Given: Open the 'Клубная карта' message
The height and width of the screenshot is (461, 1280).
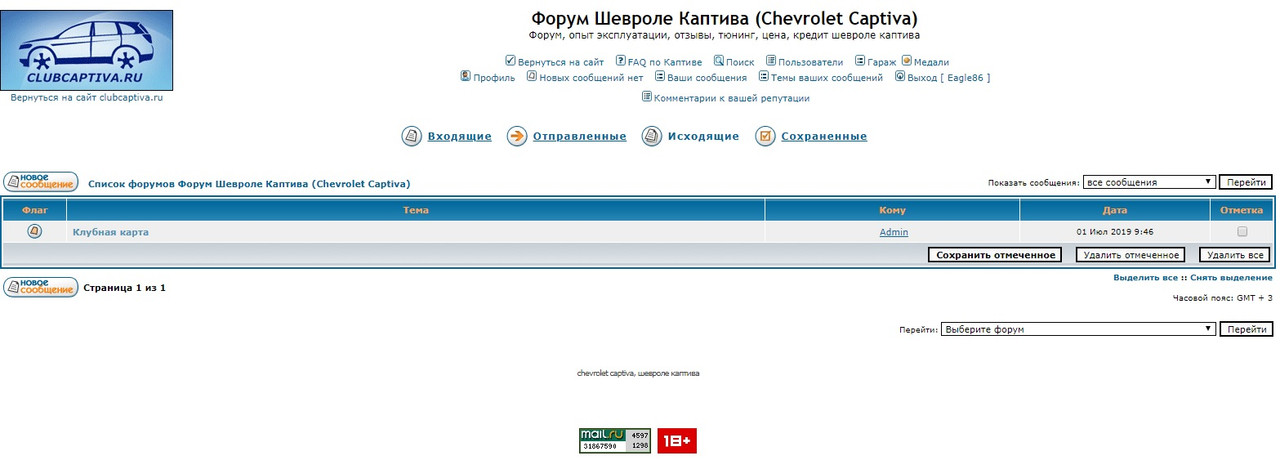Looking at the screenshot, I should 111,232.
